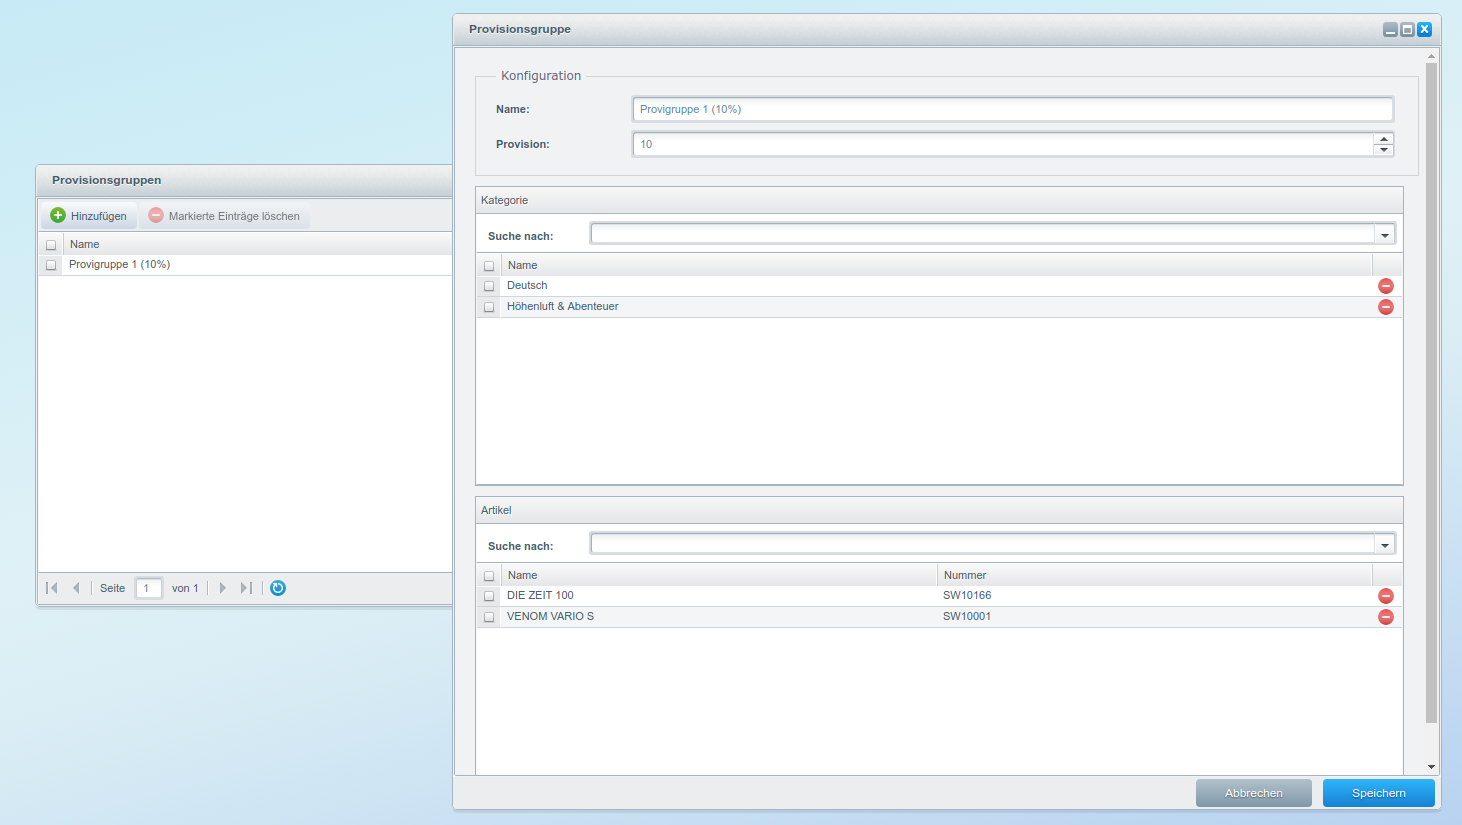Image resolution: width=1462 pixels, height=825 pixels.
Task: Remove DIE ZEIT 100 article via red minus
Action: point(1386,596)
